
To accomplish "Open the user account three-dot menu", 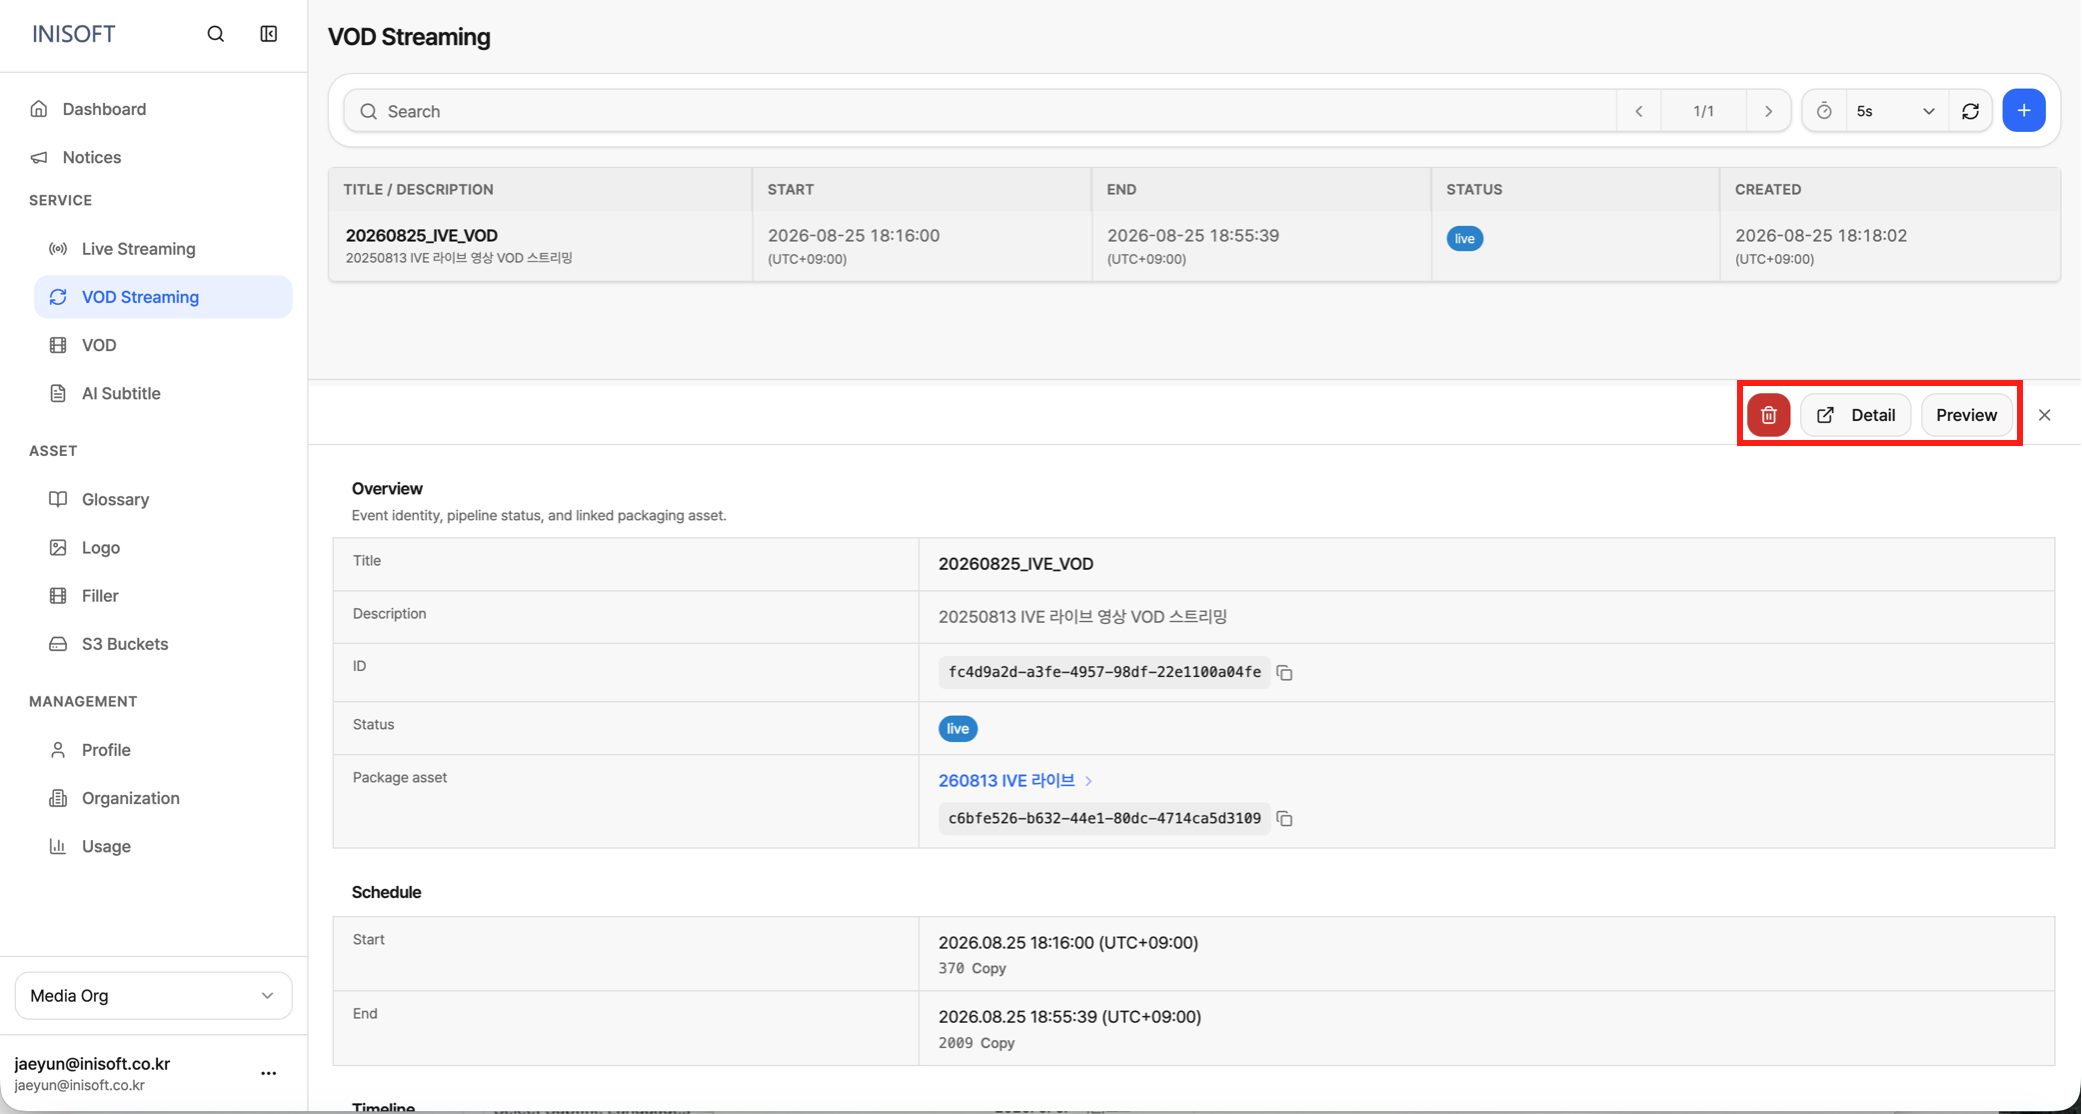I will (x=268, y=1073).
